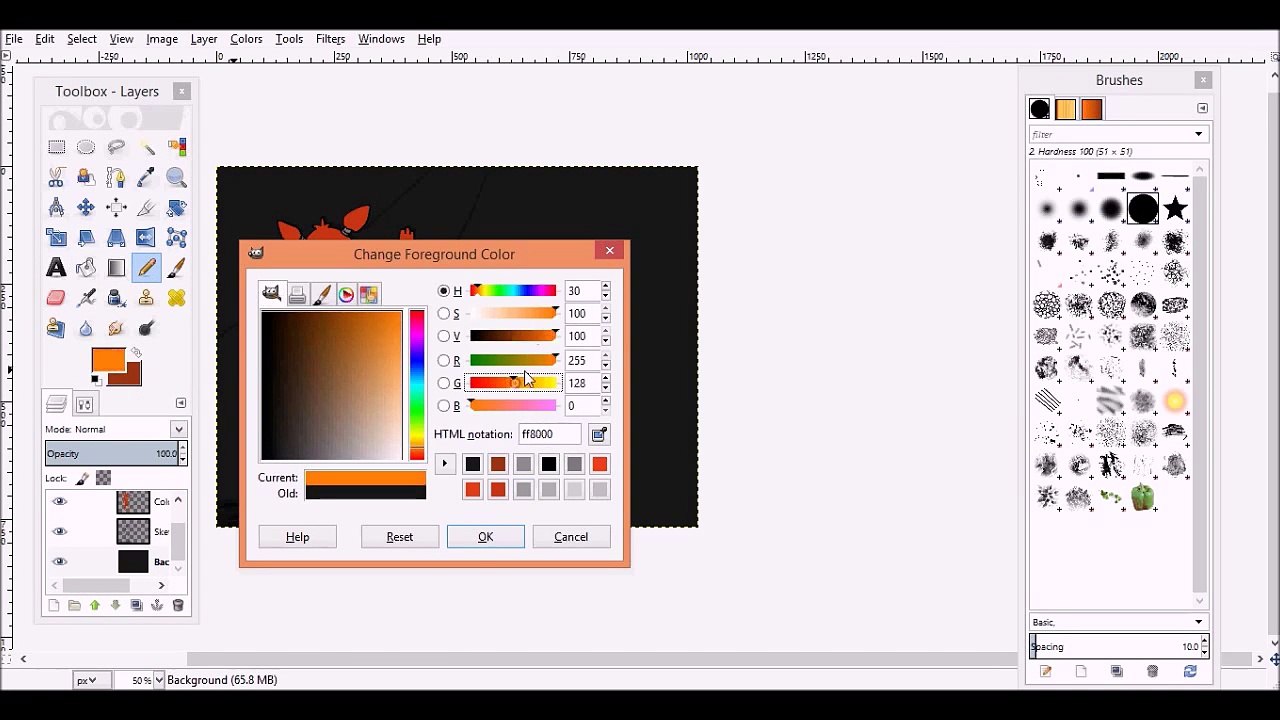Select the B blue radio button
This screenshot has height=720, width=1280.
(444, 406)
